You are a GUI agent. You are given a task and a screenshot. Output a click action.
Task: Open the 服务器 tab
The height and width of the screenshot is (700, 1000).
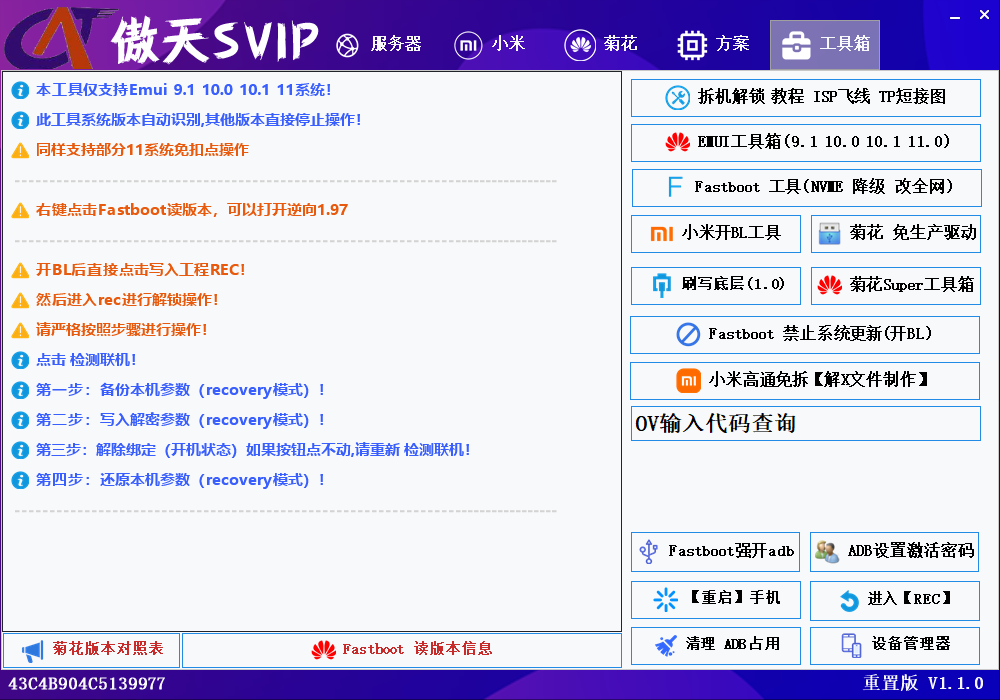(379, 44)
